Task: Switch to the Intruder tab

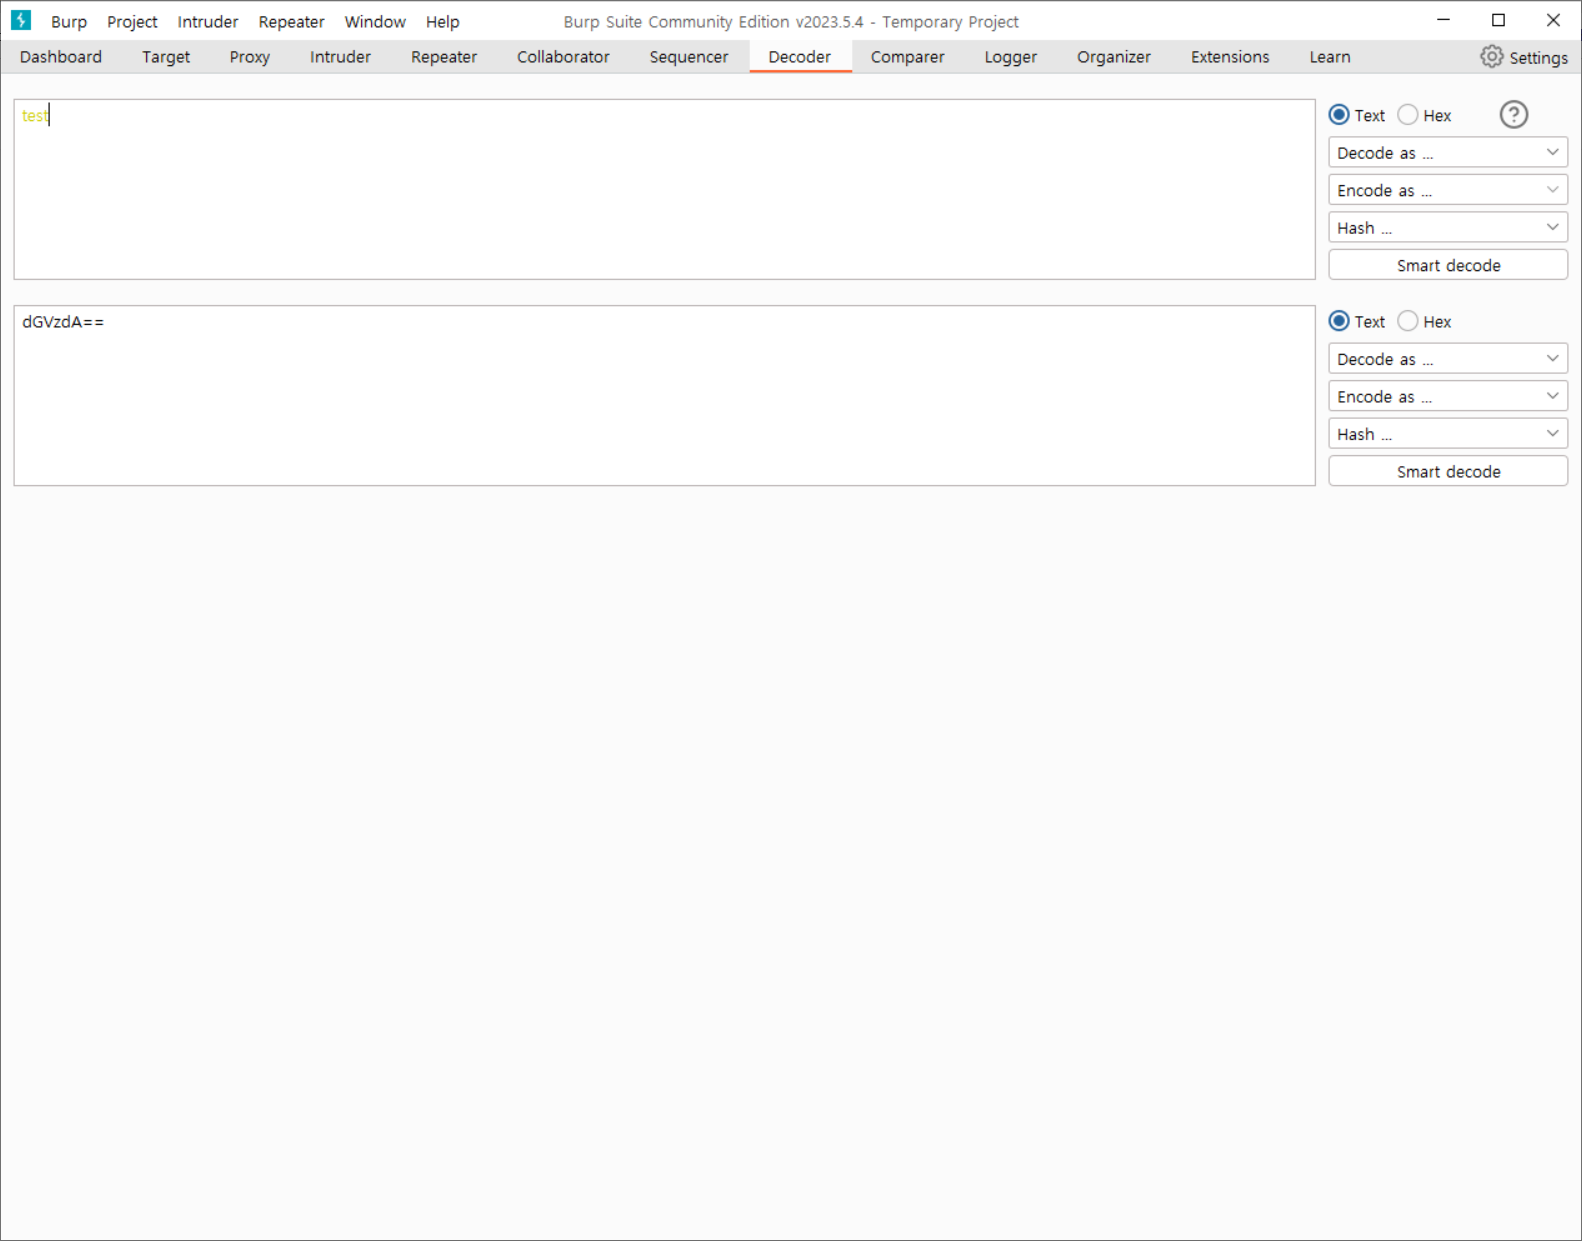Action: [x=340, y=57]
